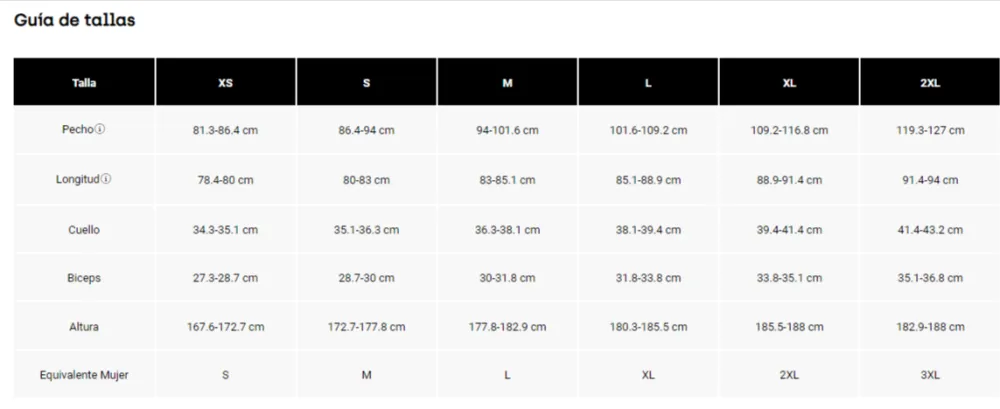The image size is (1000, 409).
Task: Click the 172.7-177.8 cm height value
Action: (366, 327)
